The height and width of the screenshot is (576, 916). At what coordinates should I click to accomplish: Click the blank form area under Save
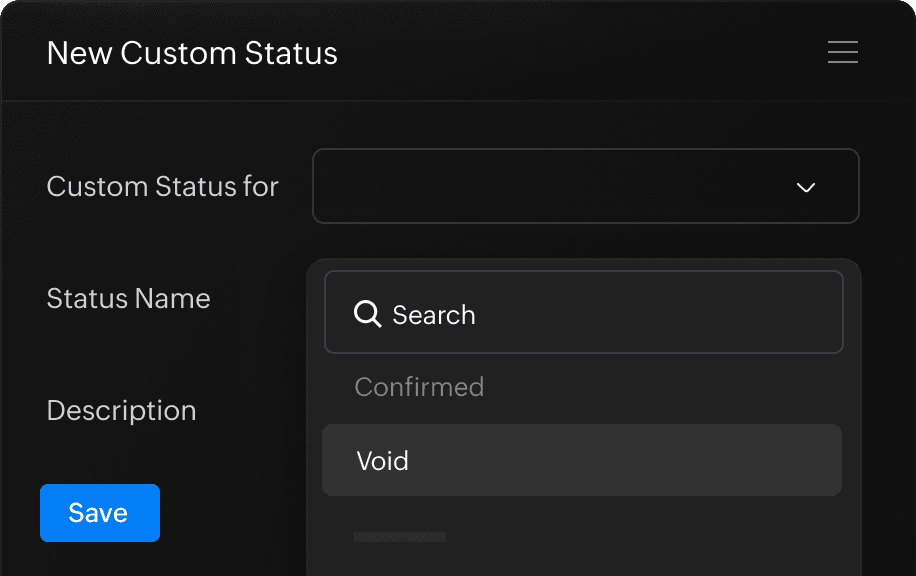coord(150,560)
